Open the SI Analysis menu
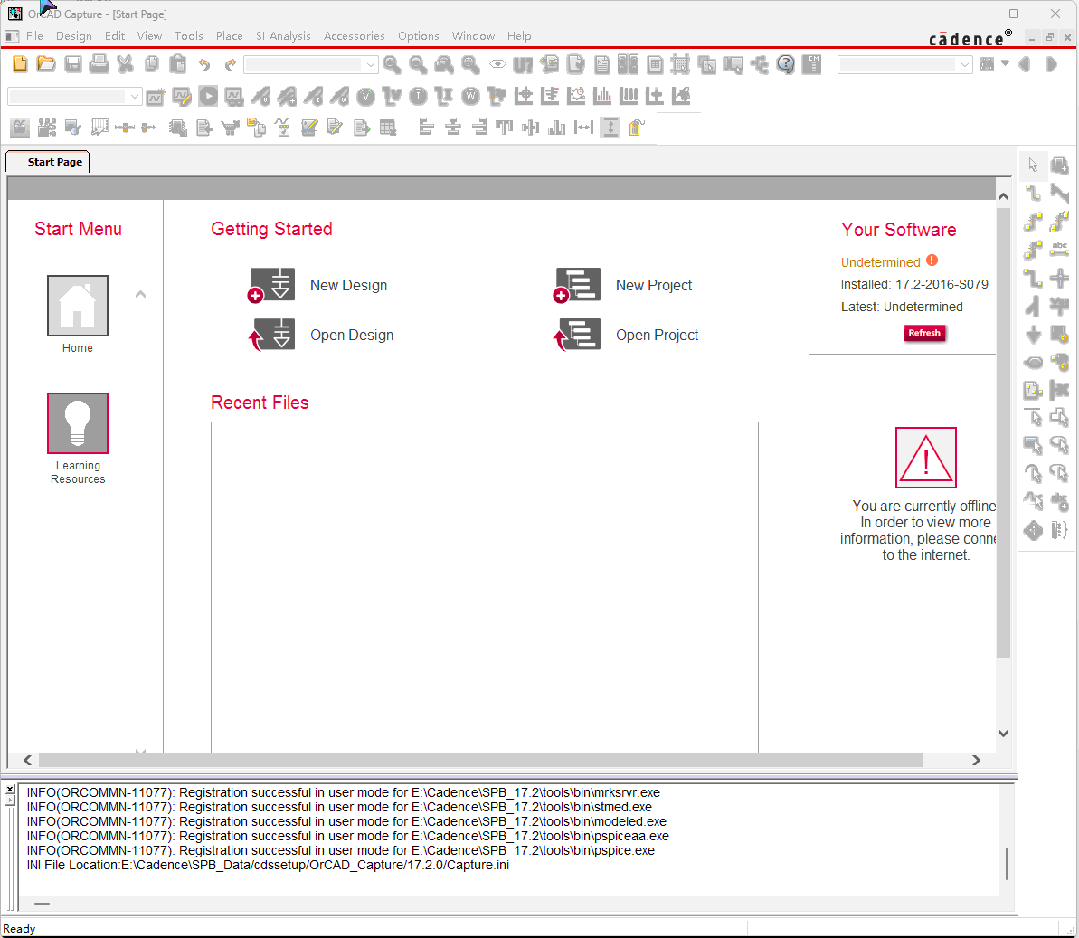This screenshot has height=938, width=1079. point(283,36)
